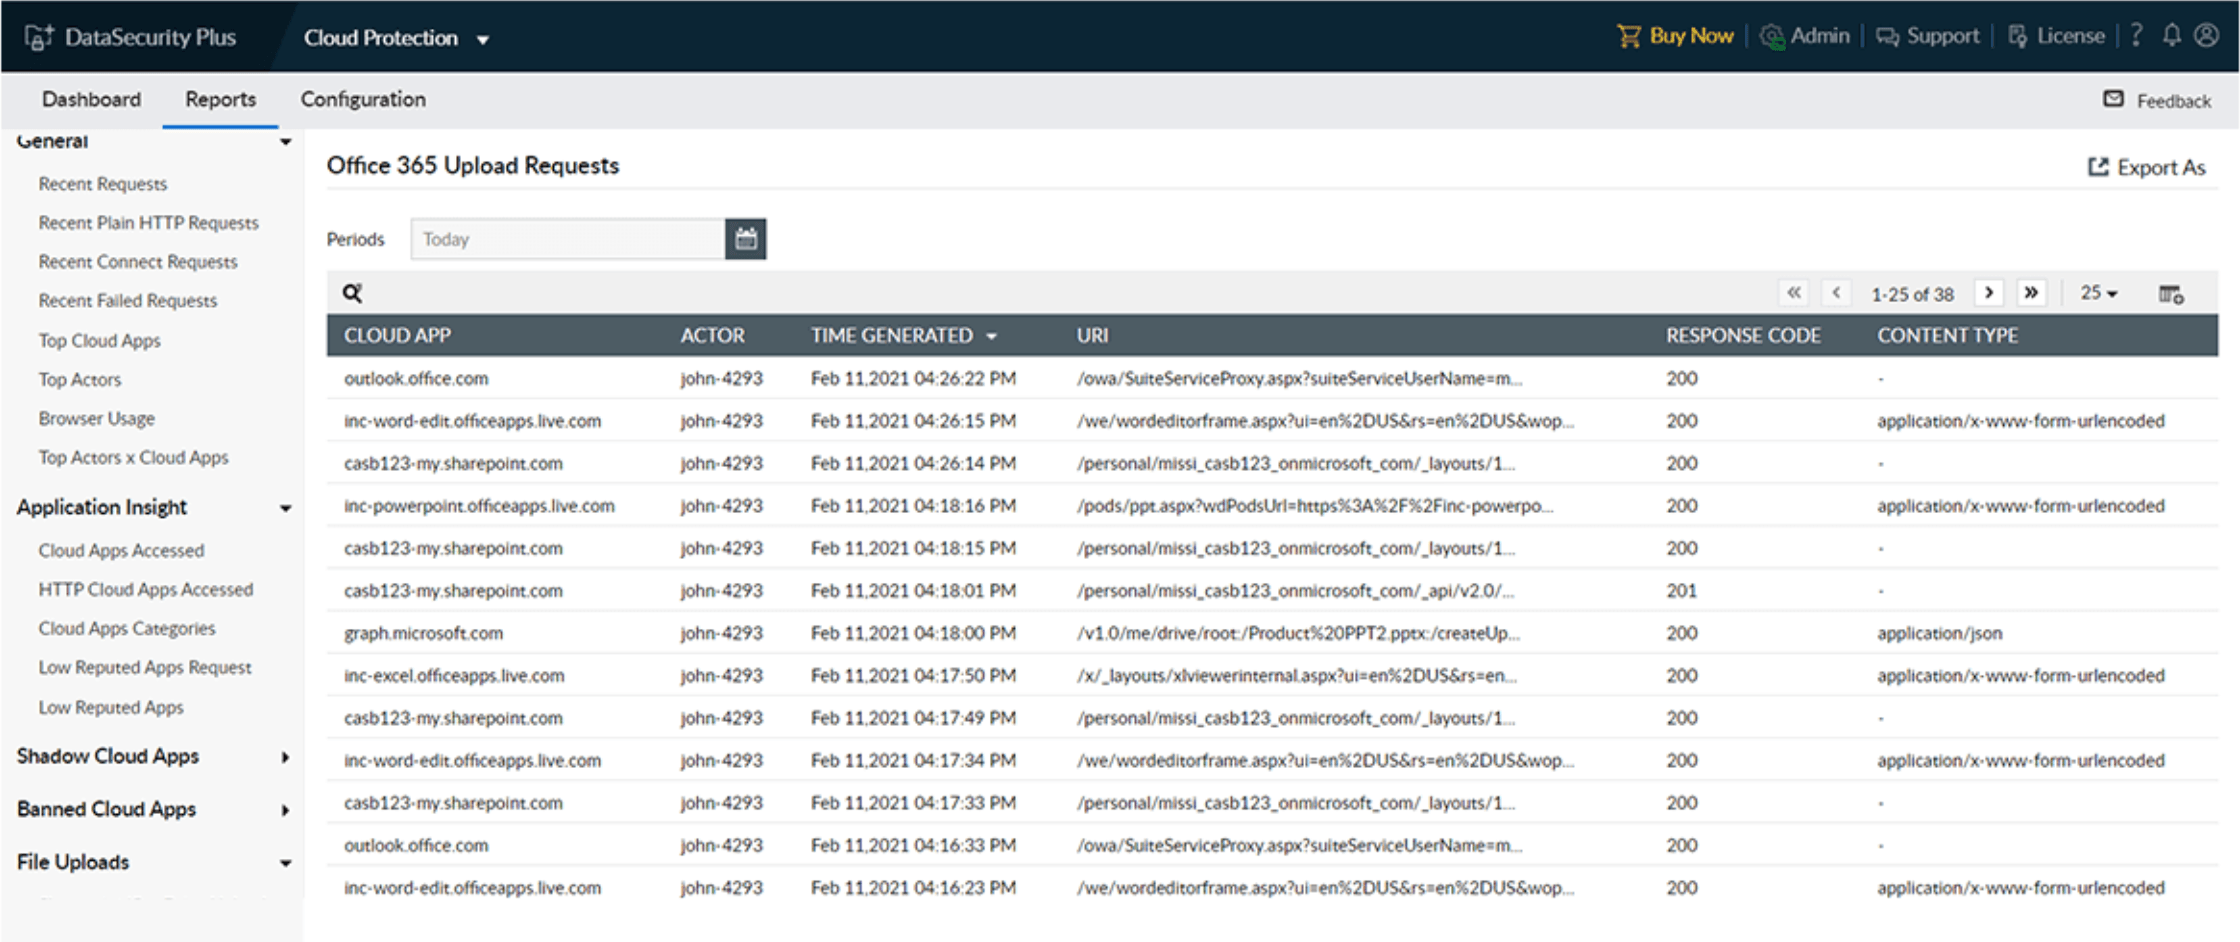This screenshot has height=942, width=2240.
Task: Click the Export As button
Action: click(2146, 167)
